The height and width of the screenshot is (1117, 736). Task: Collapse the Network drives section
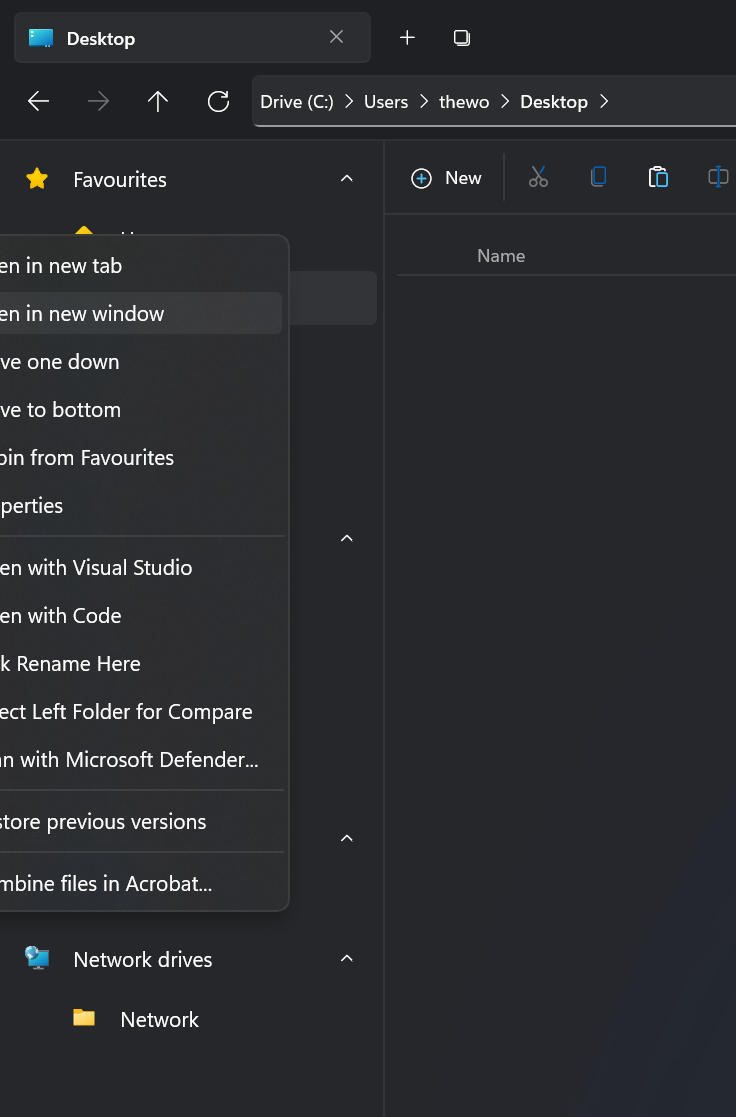pyautogui.click(x=346, y=958)
